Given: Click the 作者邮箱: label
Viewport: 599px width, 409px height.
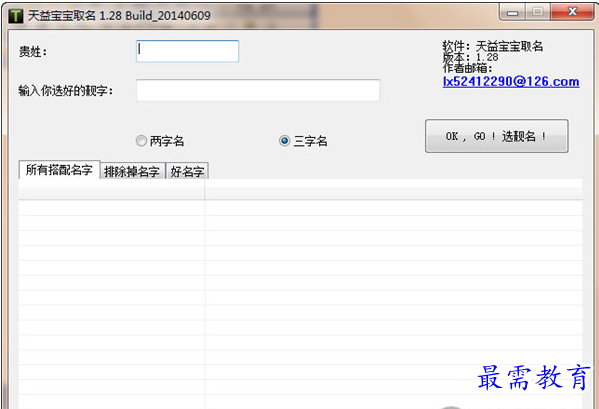Looking at the screenshot, I should coord(467,68).
